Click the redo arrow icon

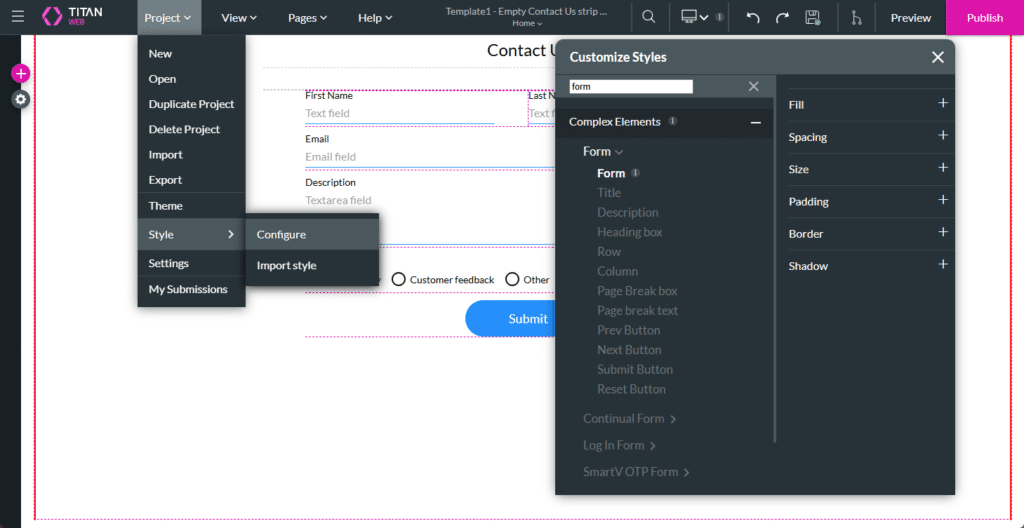pos(782,17)
